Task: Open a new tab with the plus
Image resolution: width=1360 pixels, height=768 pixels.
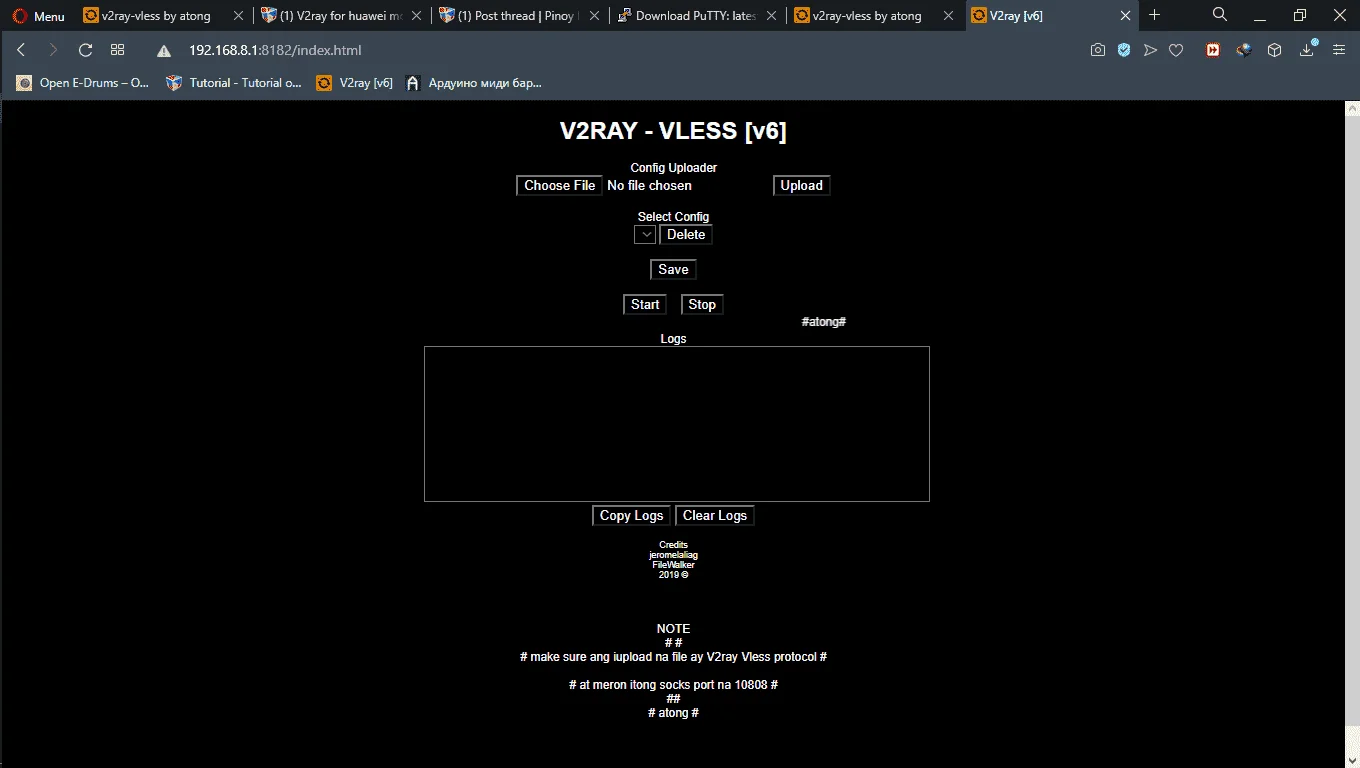Action: point(1155,15)
